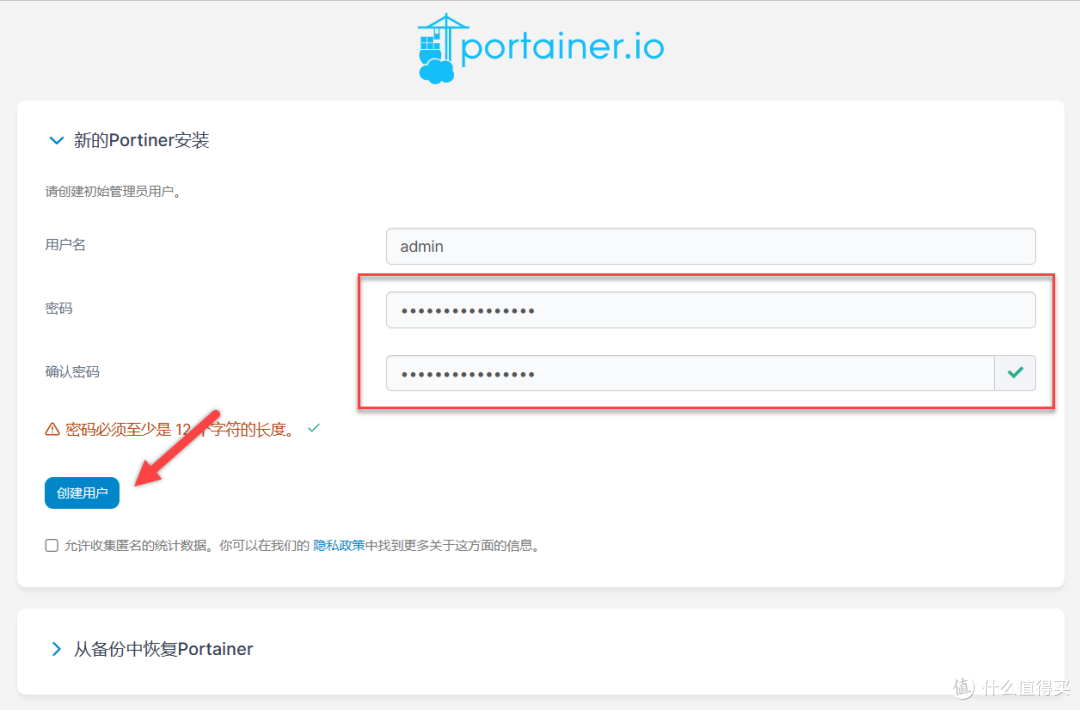The image size is (1080, 710).
Task: Click the 新的Portiner安装 heading text
Action: [141, 140]
